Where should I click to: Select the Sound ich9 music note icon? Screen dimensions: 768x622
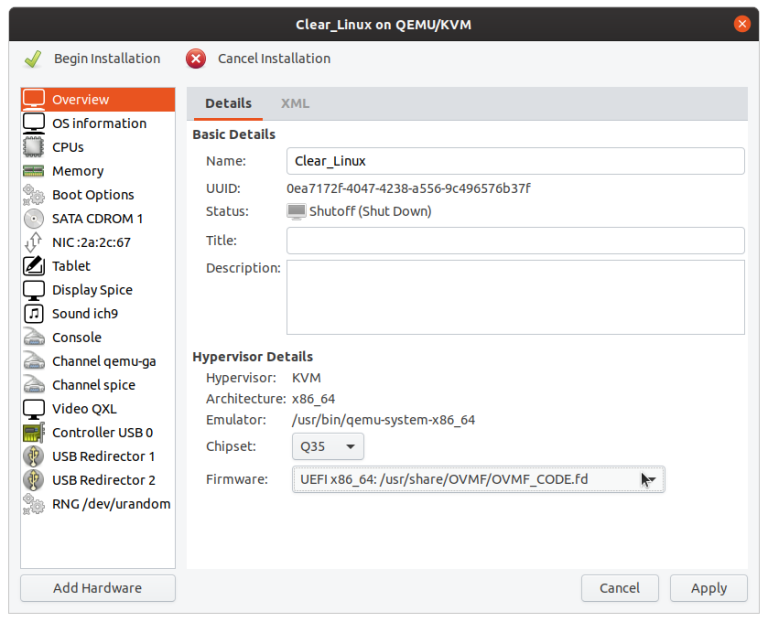(34, 313)
